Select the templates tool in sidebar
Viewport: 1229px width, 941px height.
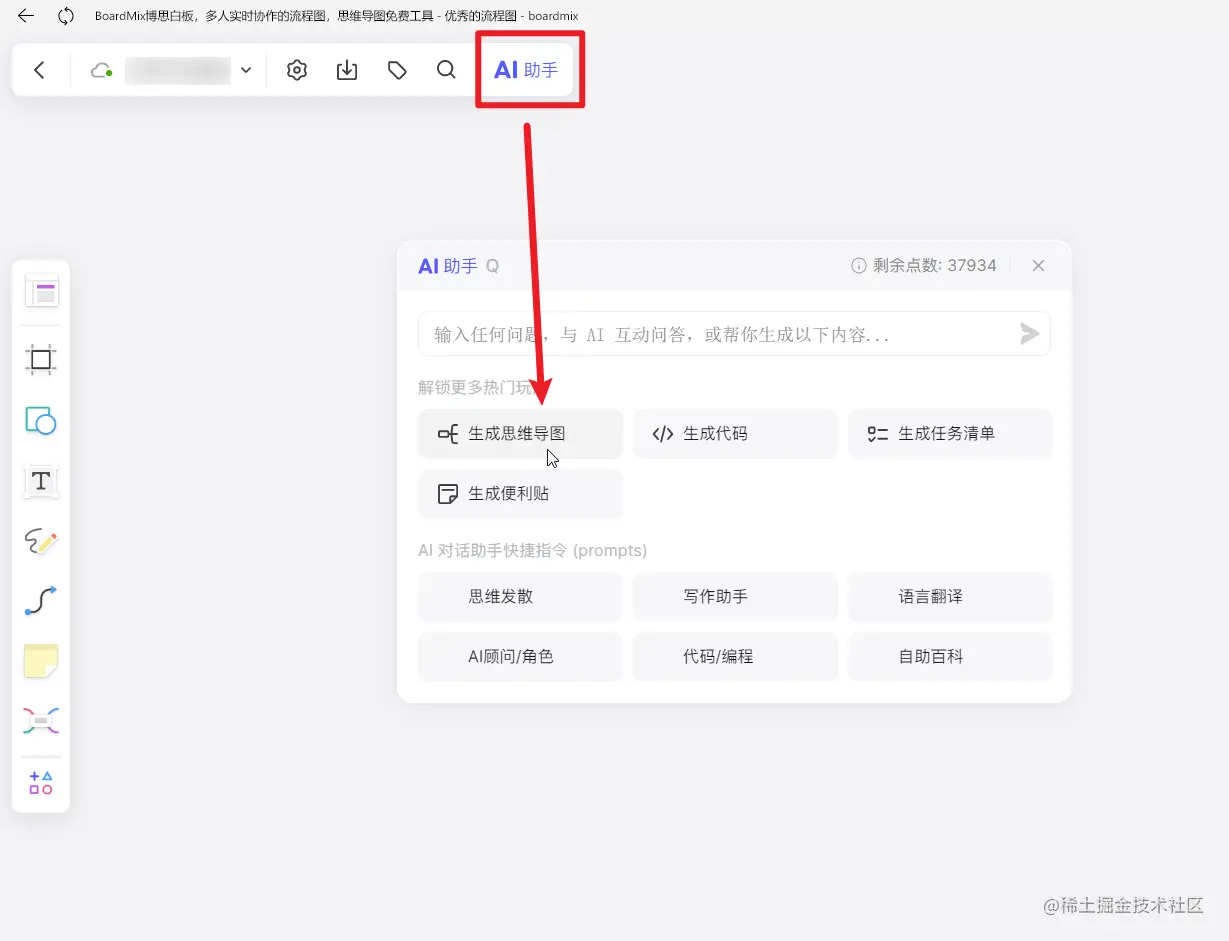tap(41, 292)
